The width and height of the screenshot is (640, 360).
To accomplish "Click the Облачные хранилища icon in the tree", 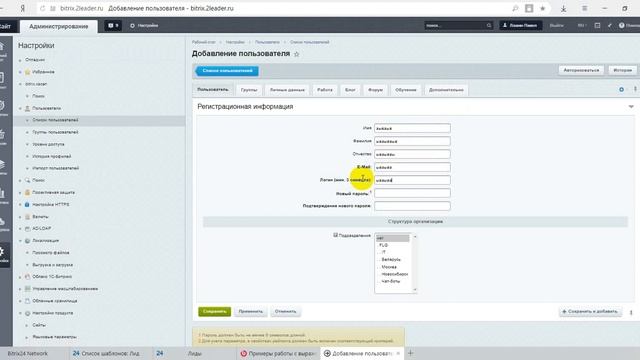I will (27, 301).
